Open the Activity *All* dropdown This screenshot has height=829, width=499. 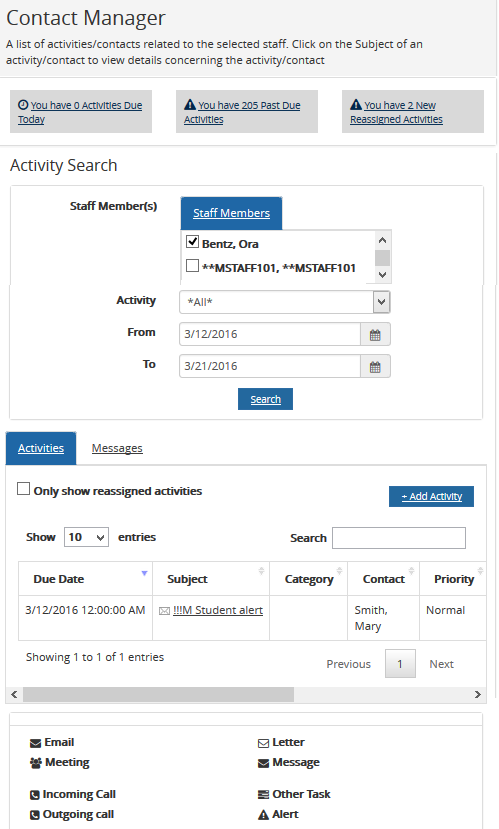[x=285, y=302]
